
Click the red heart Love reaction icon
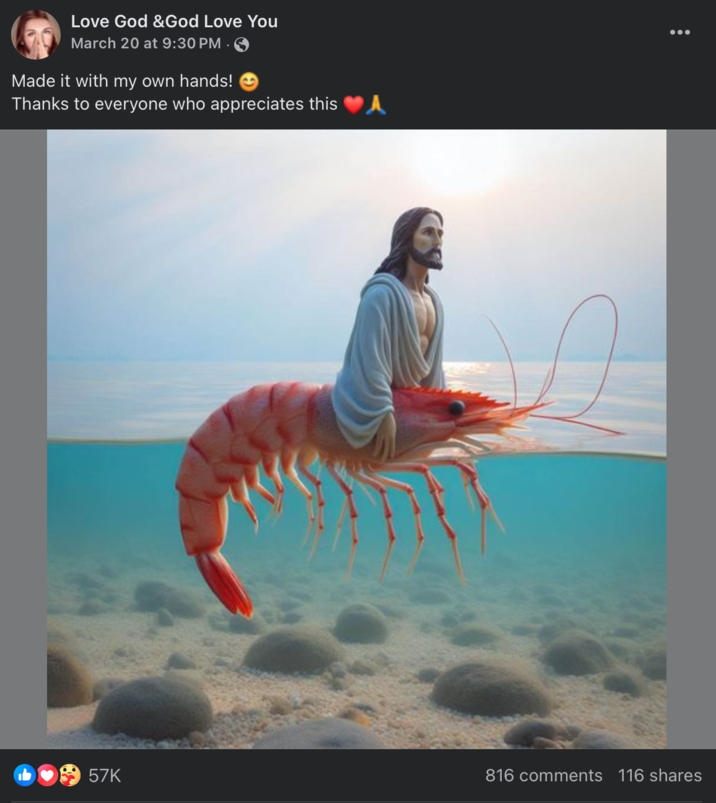47,775
